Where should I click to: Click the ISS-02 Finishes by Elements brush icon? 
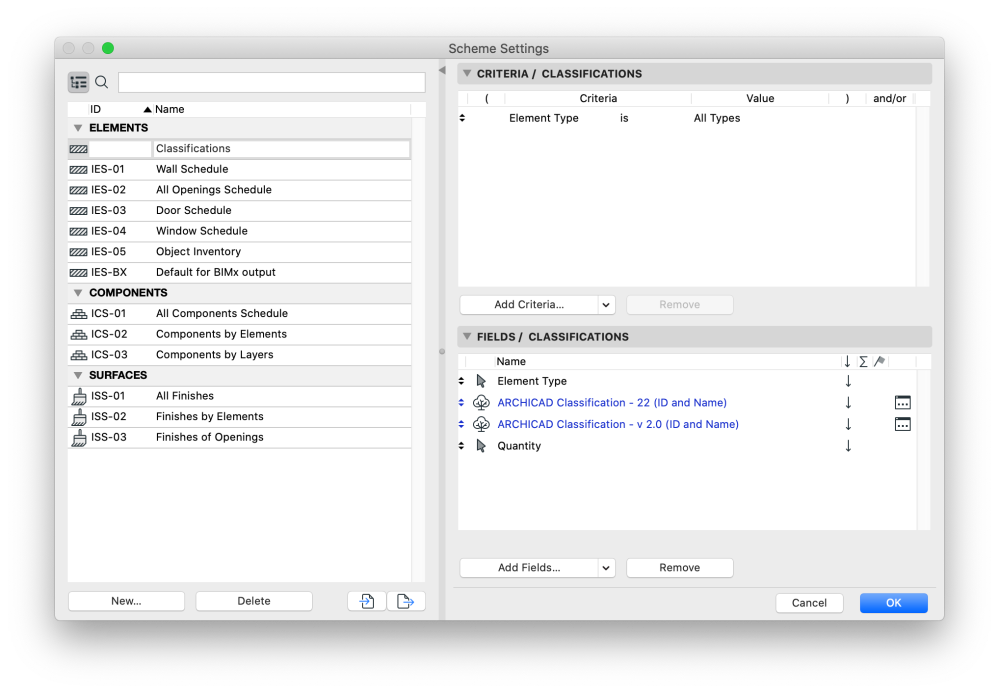tap(79, 417)
